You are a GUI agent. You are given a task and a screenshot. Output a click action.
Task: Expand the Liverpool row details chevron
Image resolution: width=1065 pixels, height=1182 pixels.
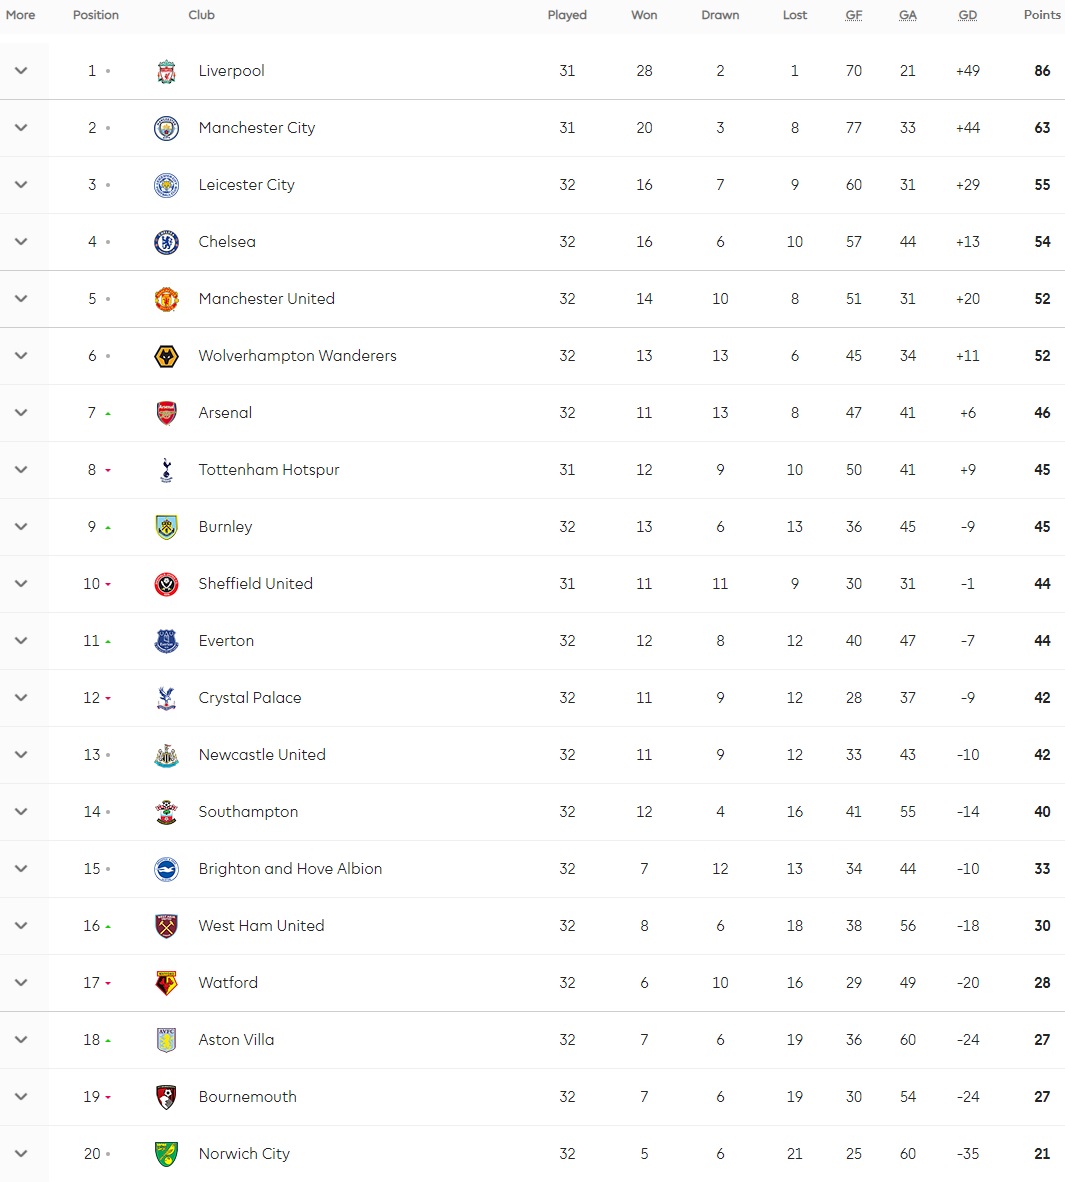(21, 71)
